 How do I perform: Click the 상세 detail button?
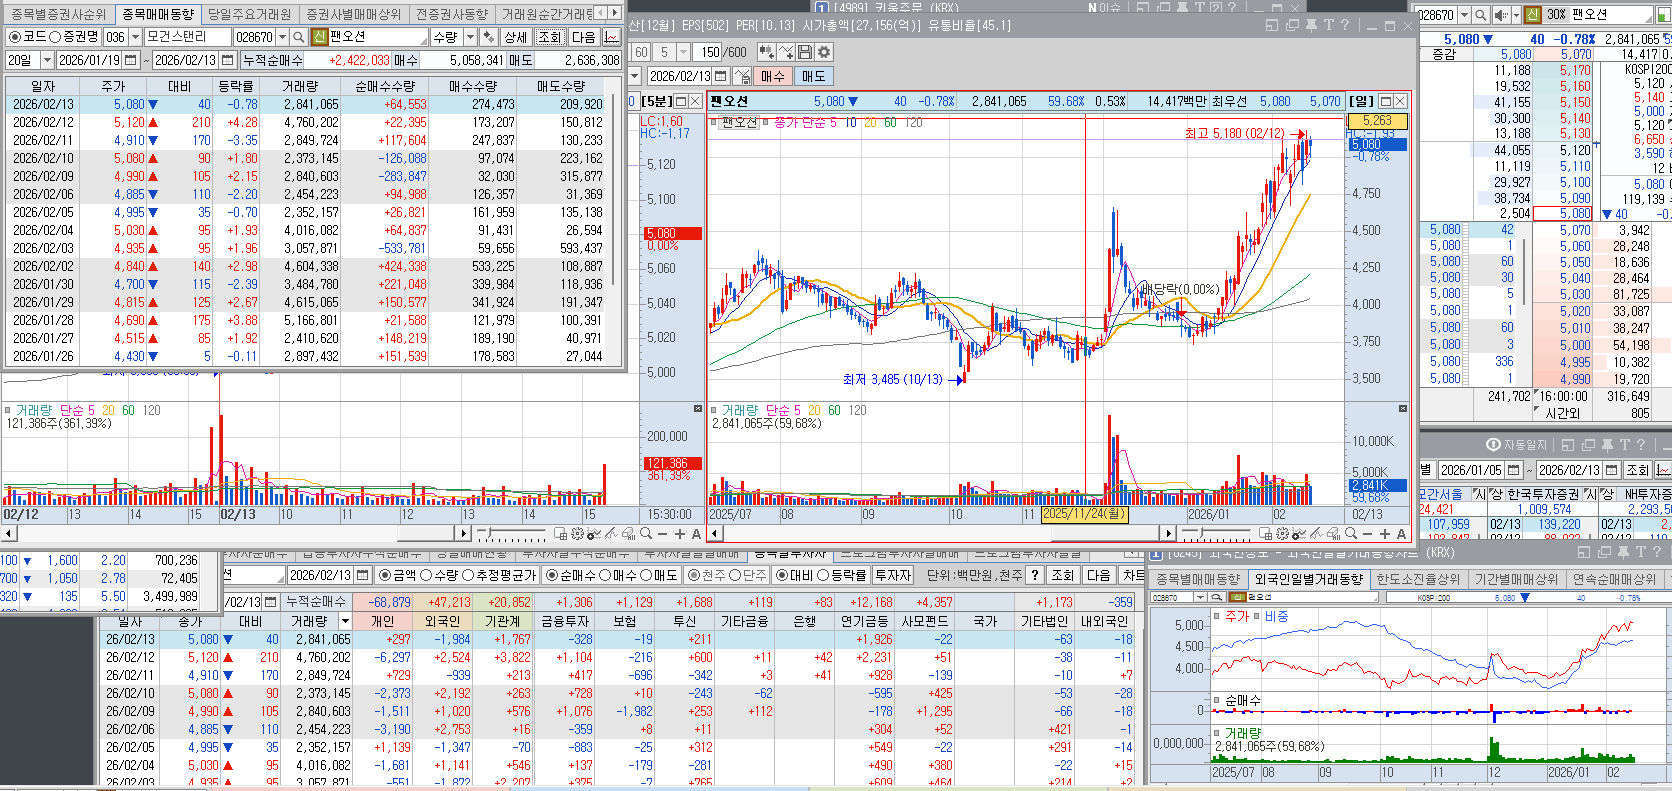click(516, 37)
